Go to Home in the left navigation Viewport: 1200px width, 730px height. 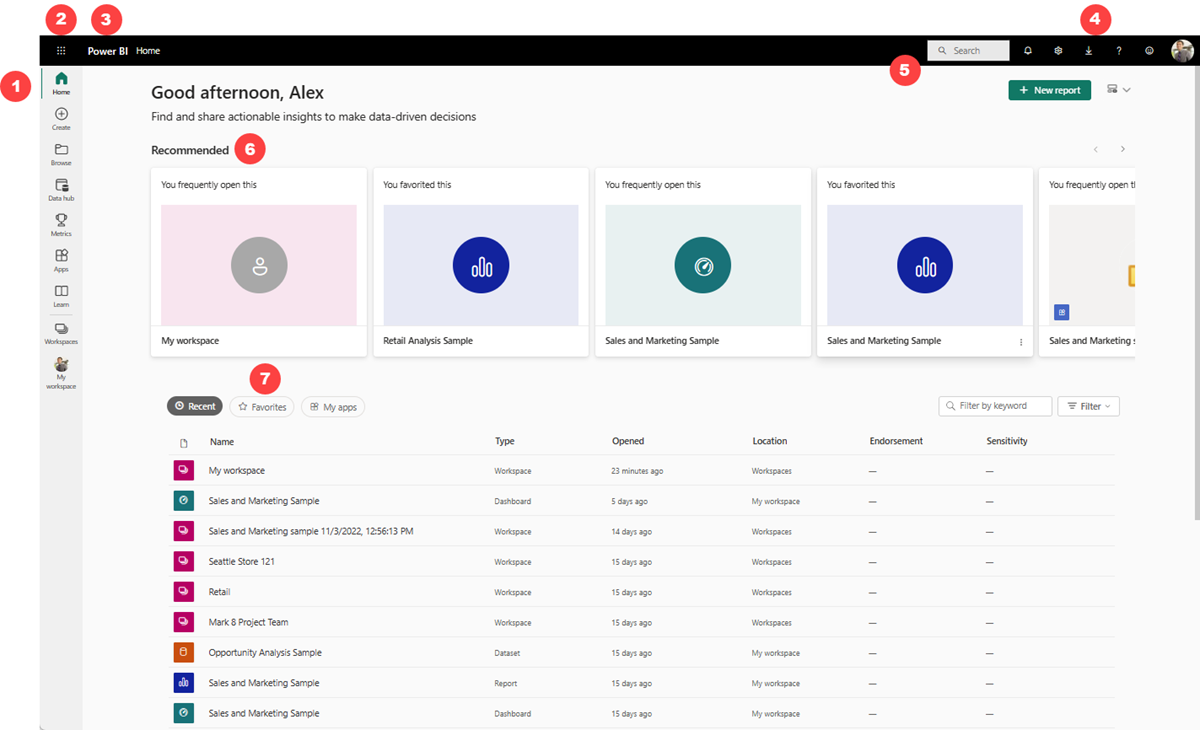pyautogui.click(x=61, y=83)
